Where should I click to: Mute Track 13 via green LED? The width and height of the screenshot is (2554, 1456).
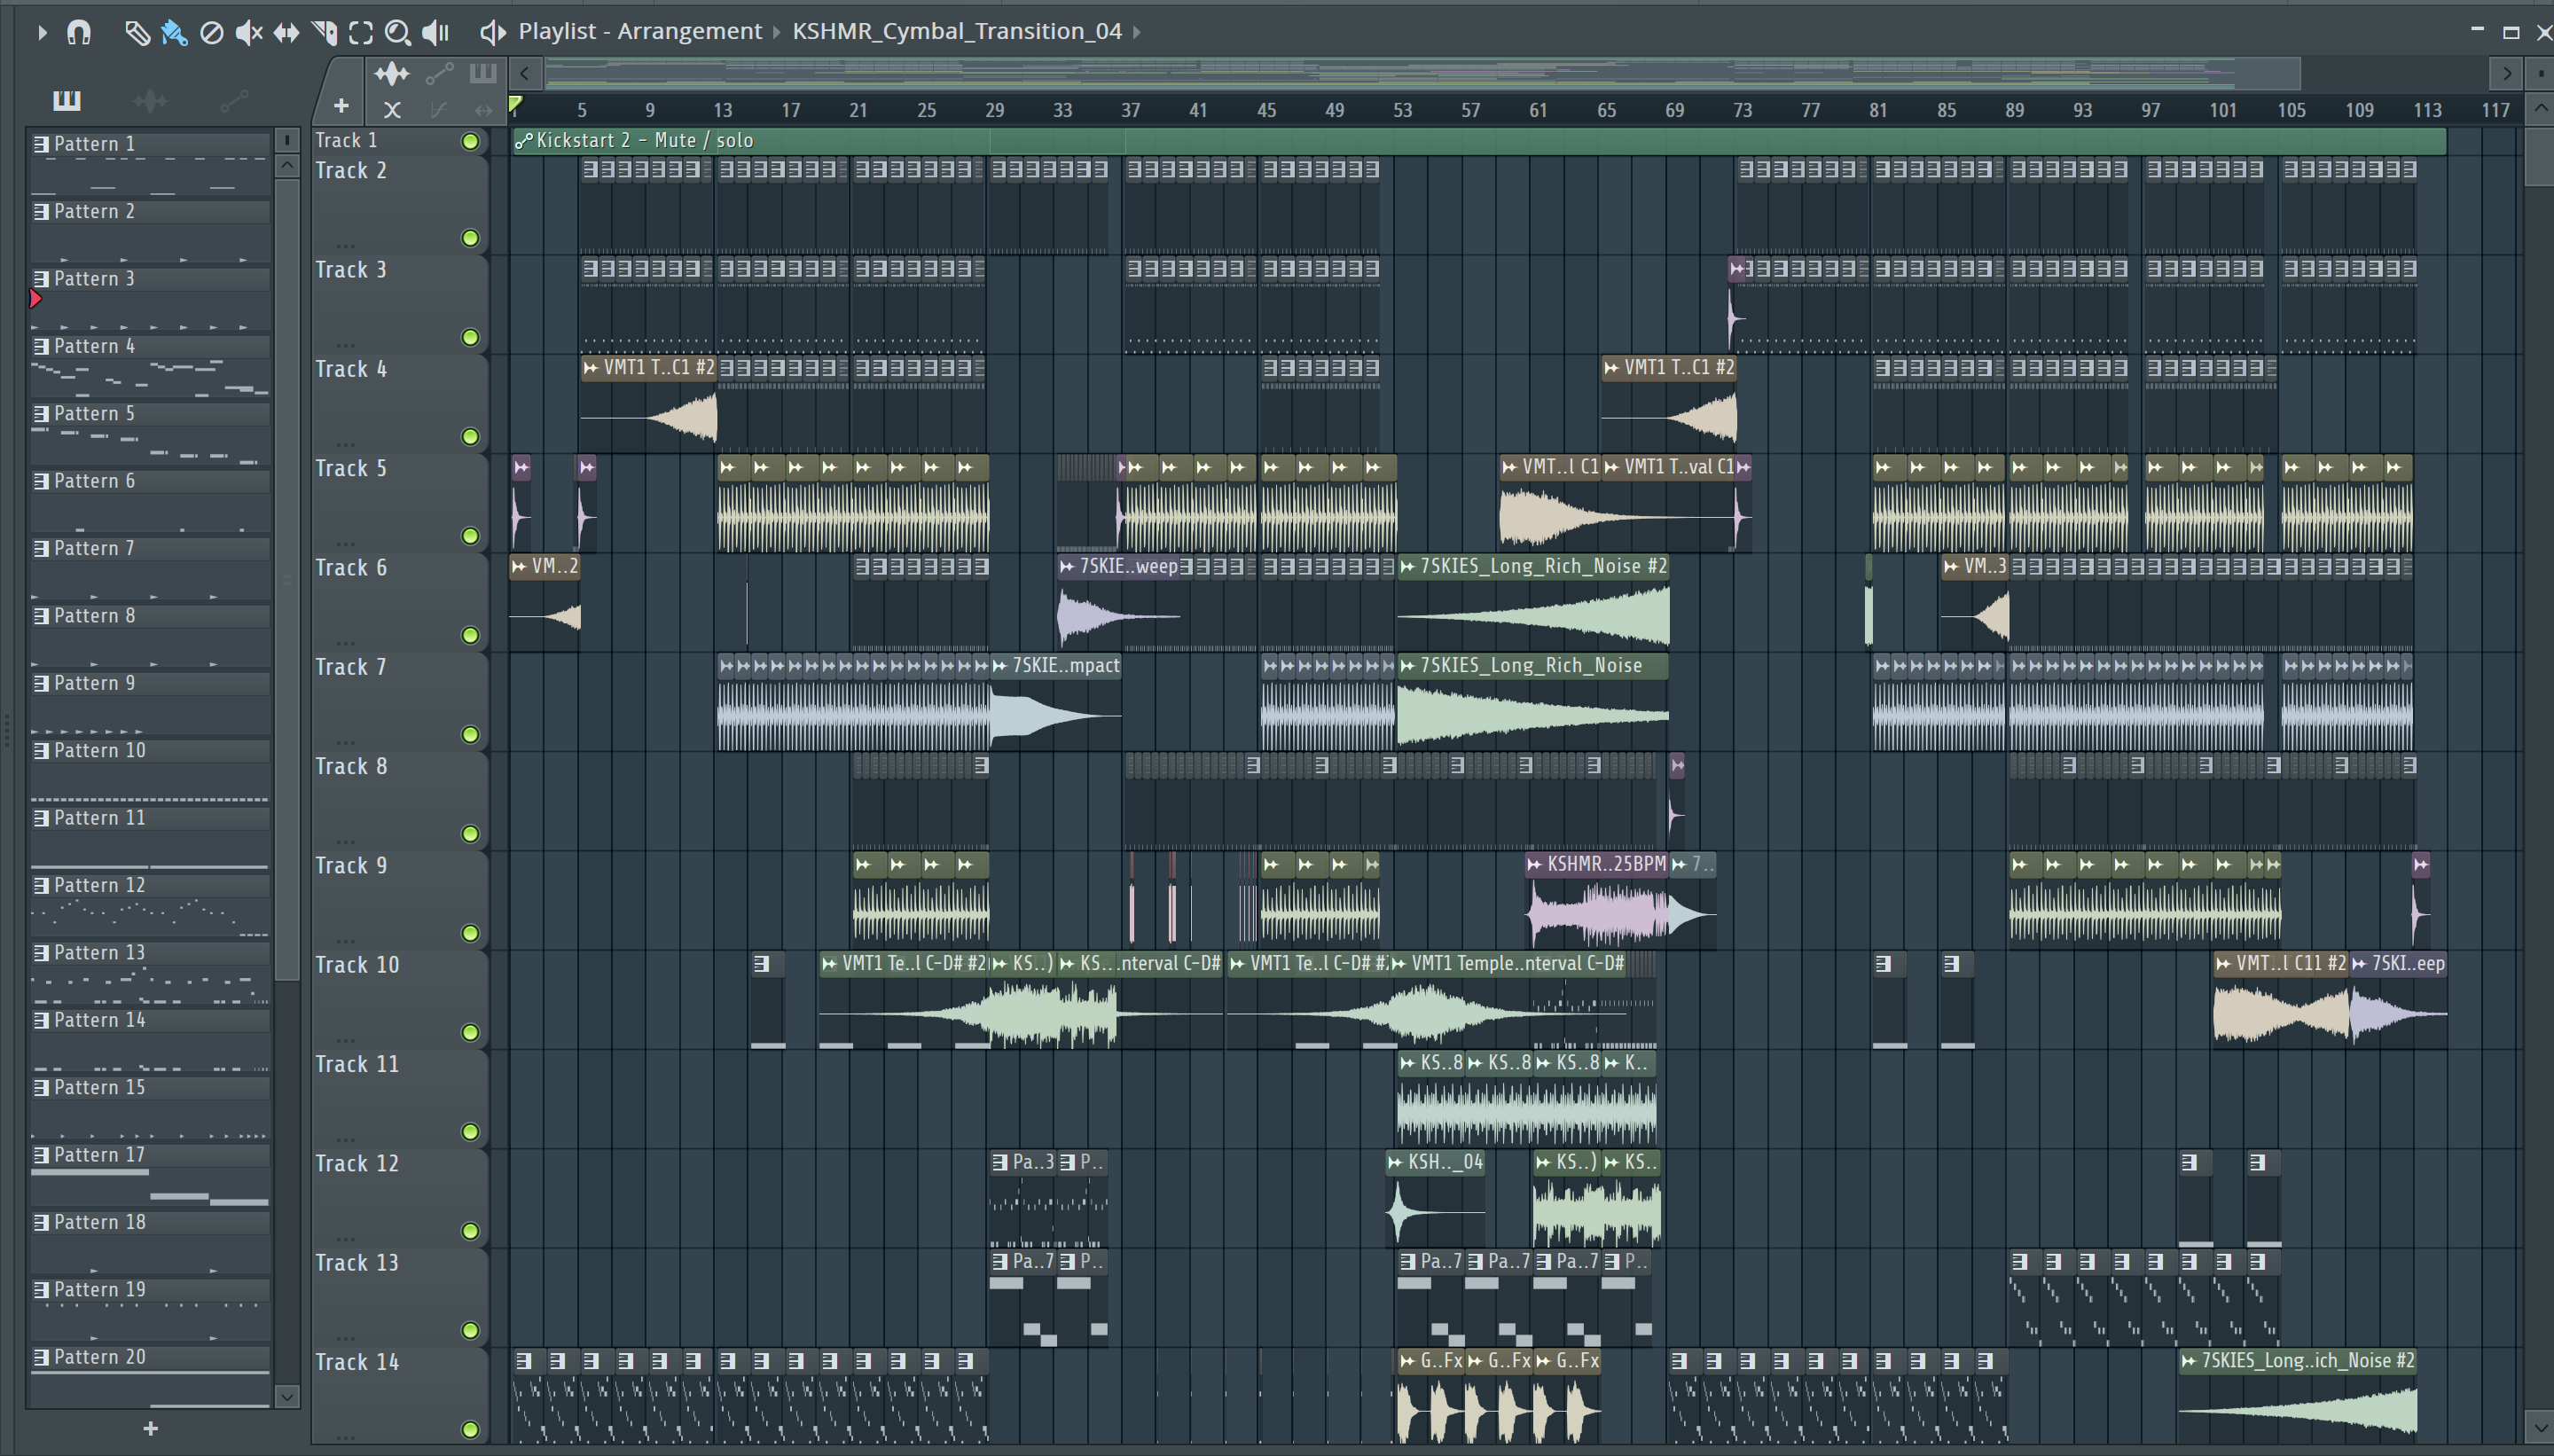470,1330
